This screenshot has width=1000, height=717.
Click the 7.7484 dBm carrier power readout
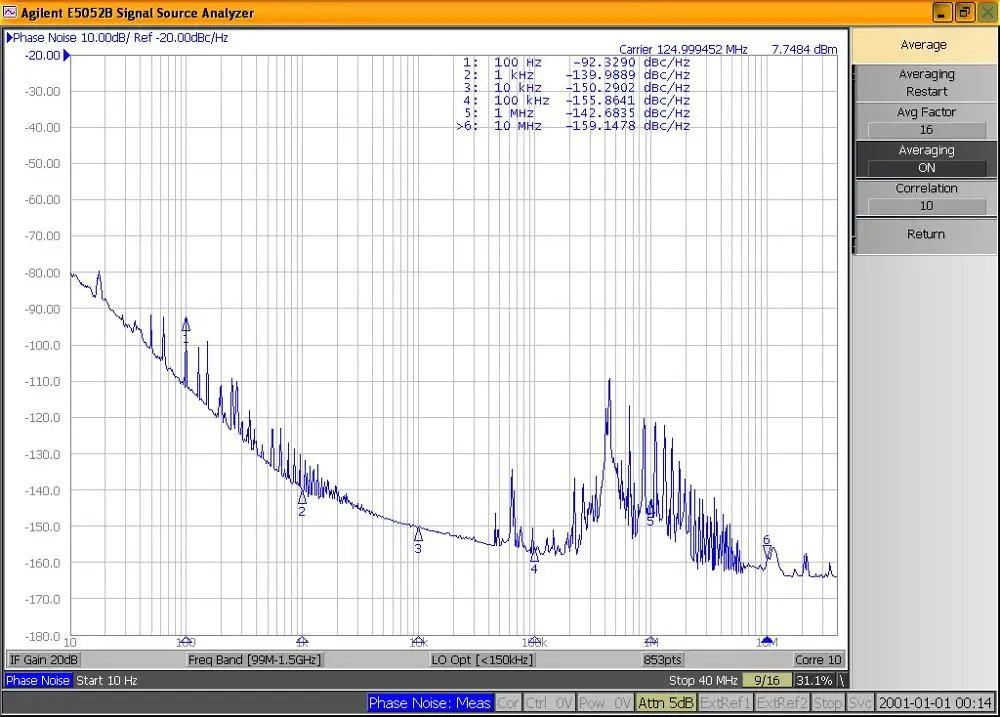pos(804,49)
